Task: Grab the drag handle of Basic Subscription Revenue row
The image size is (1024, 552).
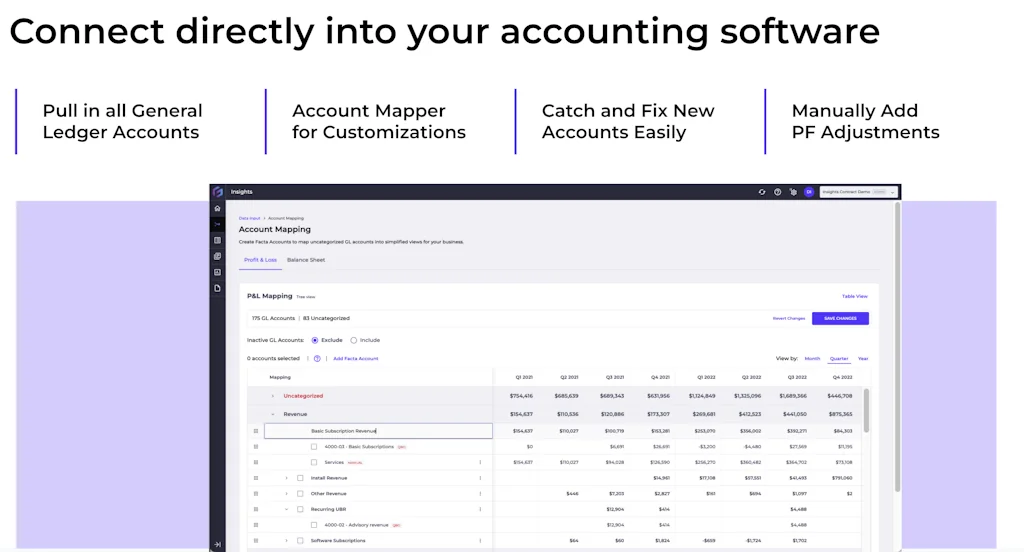Action: pos(256,431)
